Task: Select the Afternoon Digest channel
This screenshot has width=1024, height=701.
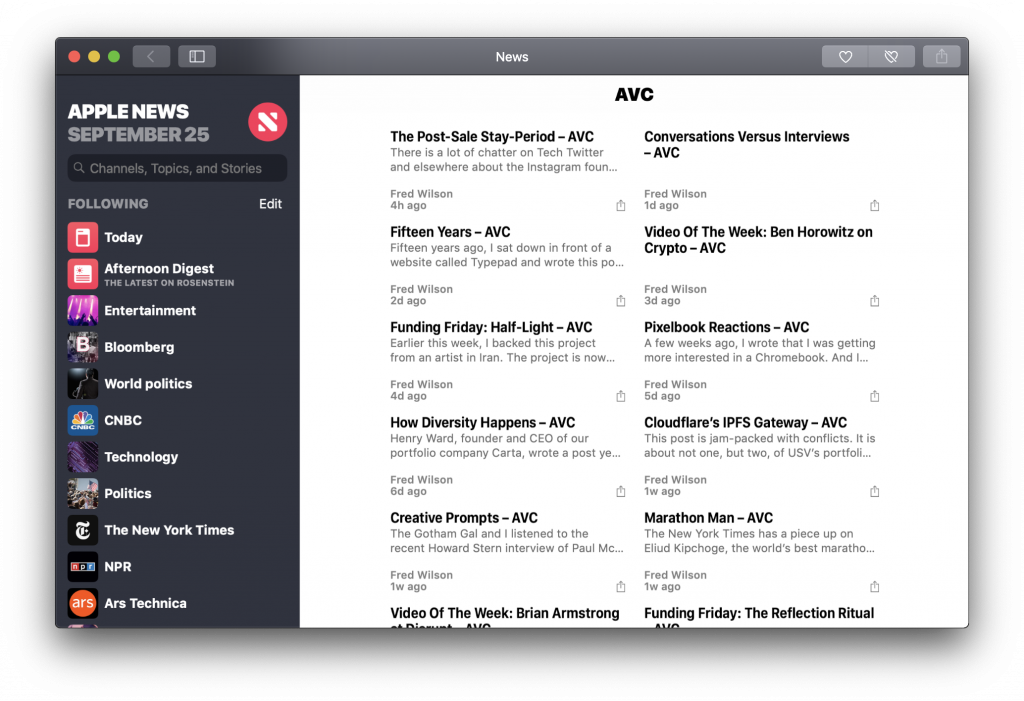Action: coord(159,269)
